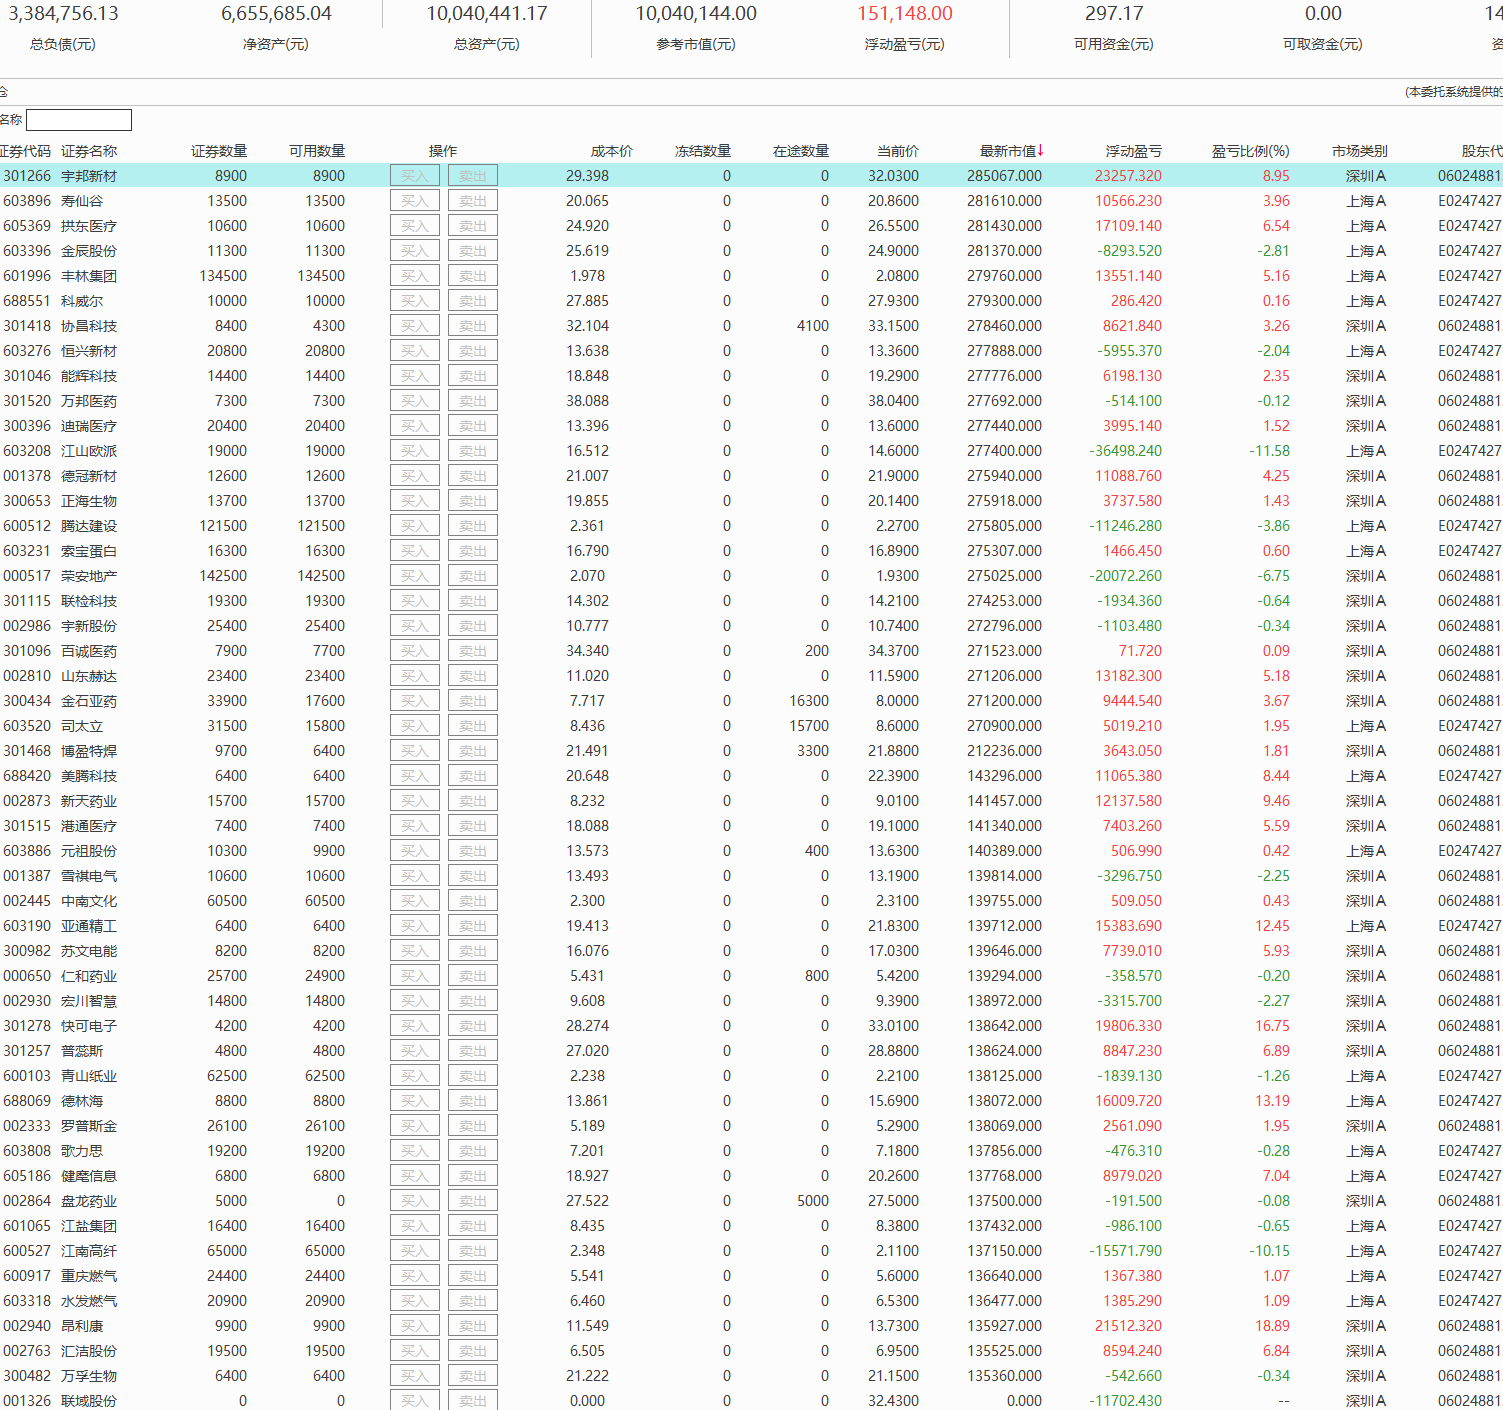Viewport: 1503px width, 1410px height.
Task: Click the 成本价 column header
Action: [x=611, y=151]
